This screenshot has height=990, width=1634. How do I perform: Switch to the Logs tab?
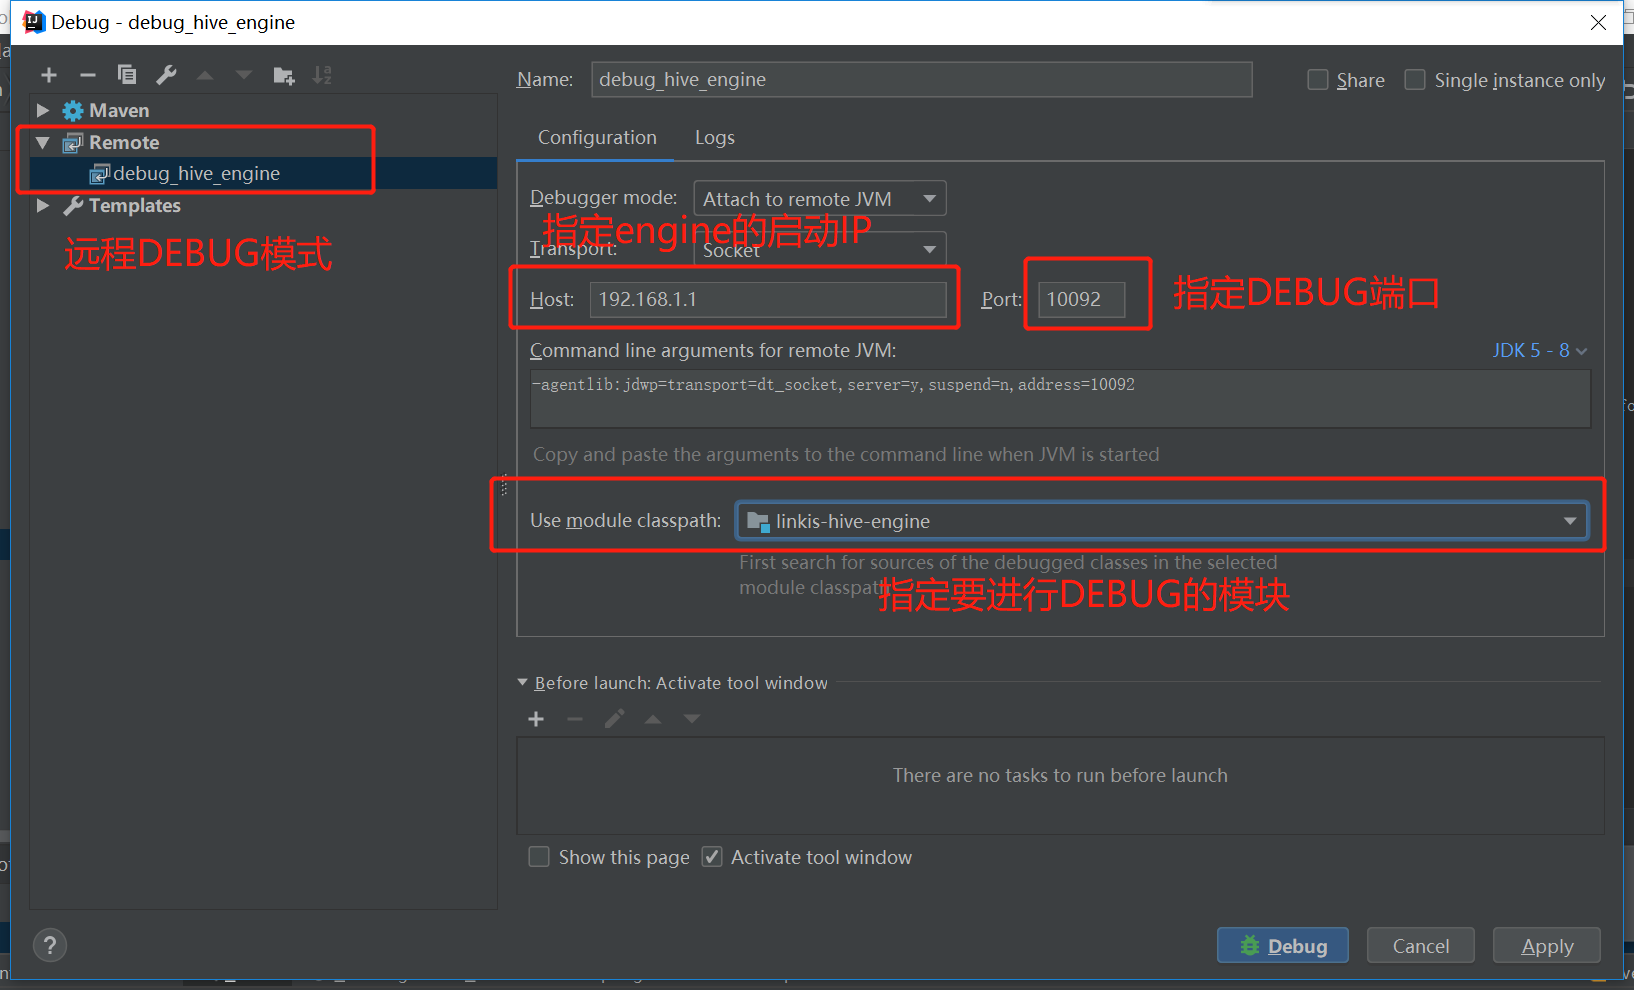coord(714,138)
